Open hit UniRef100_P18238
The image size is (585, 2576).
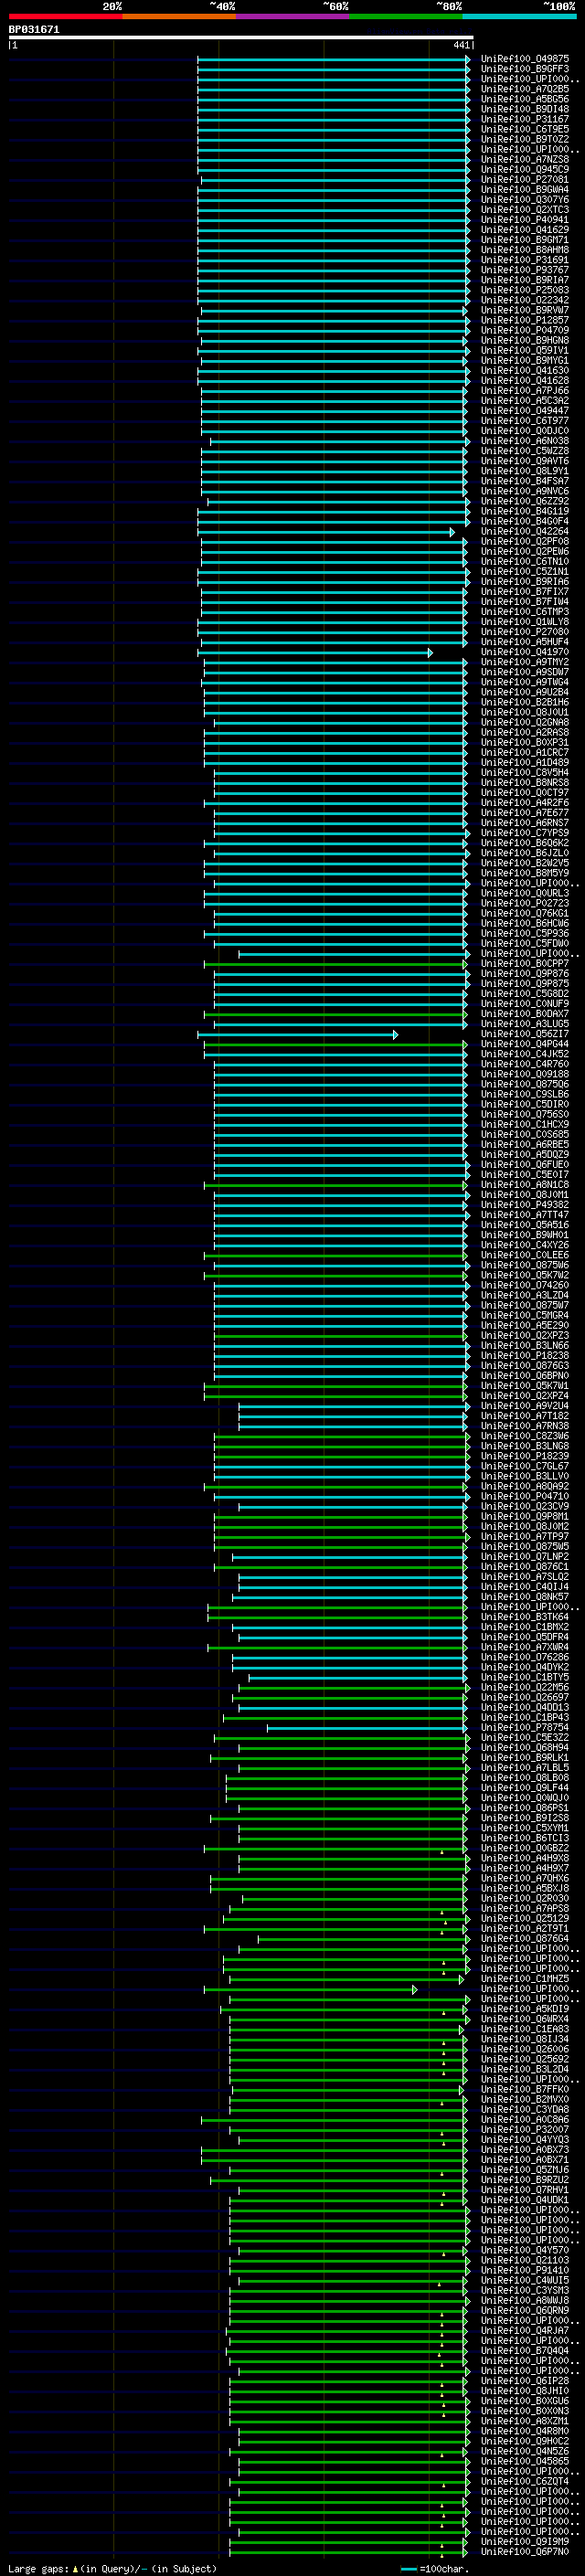click(525, 1356)
